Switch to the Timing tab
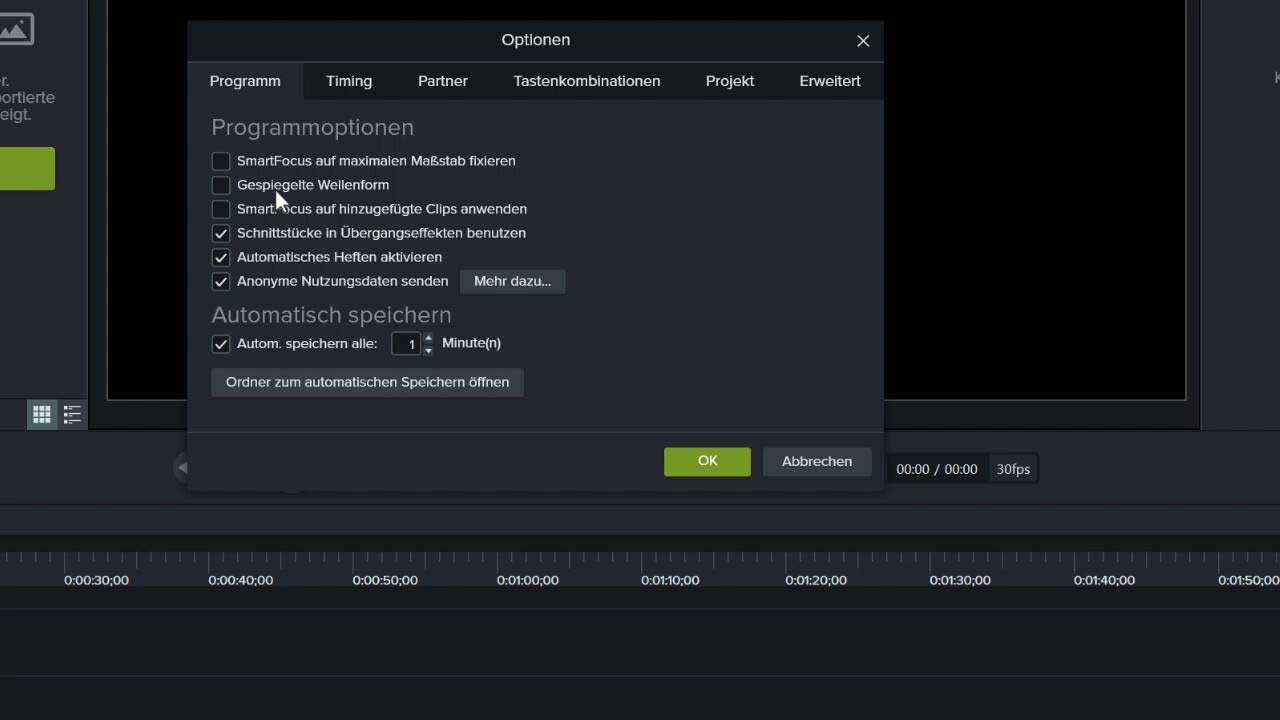1280x720 pixels. pos(348,81)
